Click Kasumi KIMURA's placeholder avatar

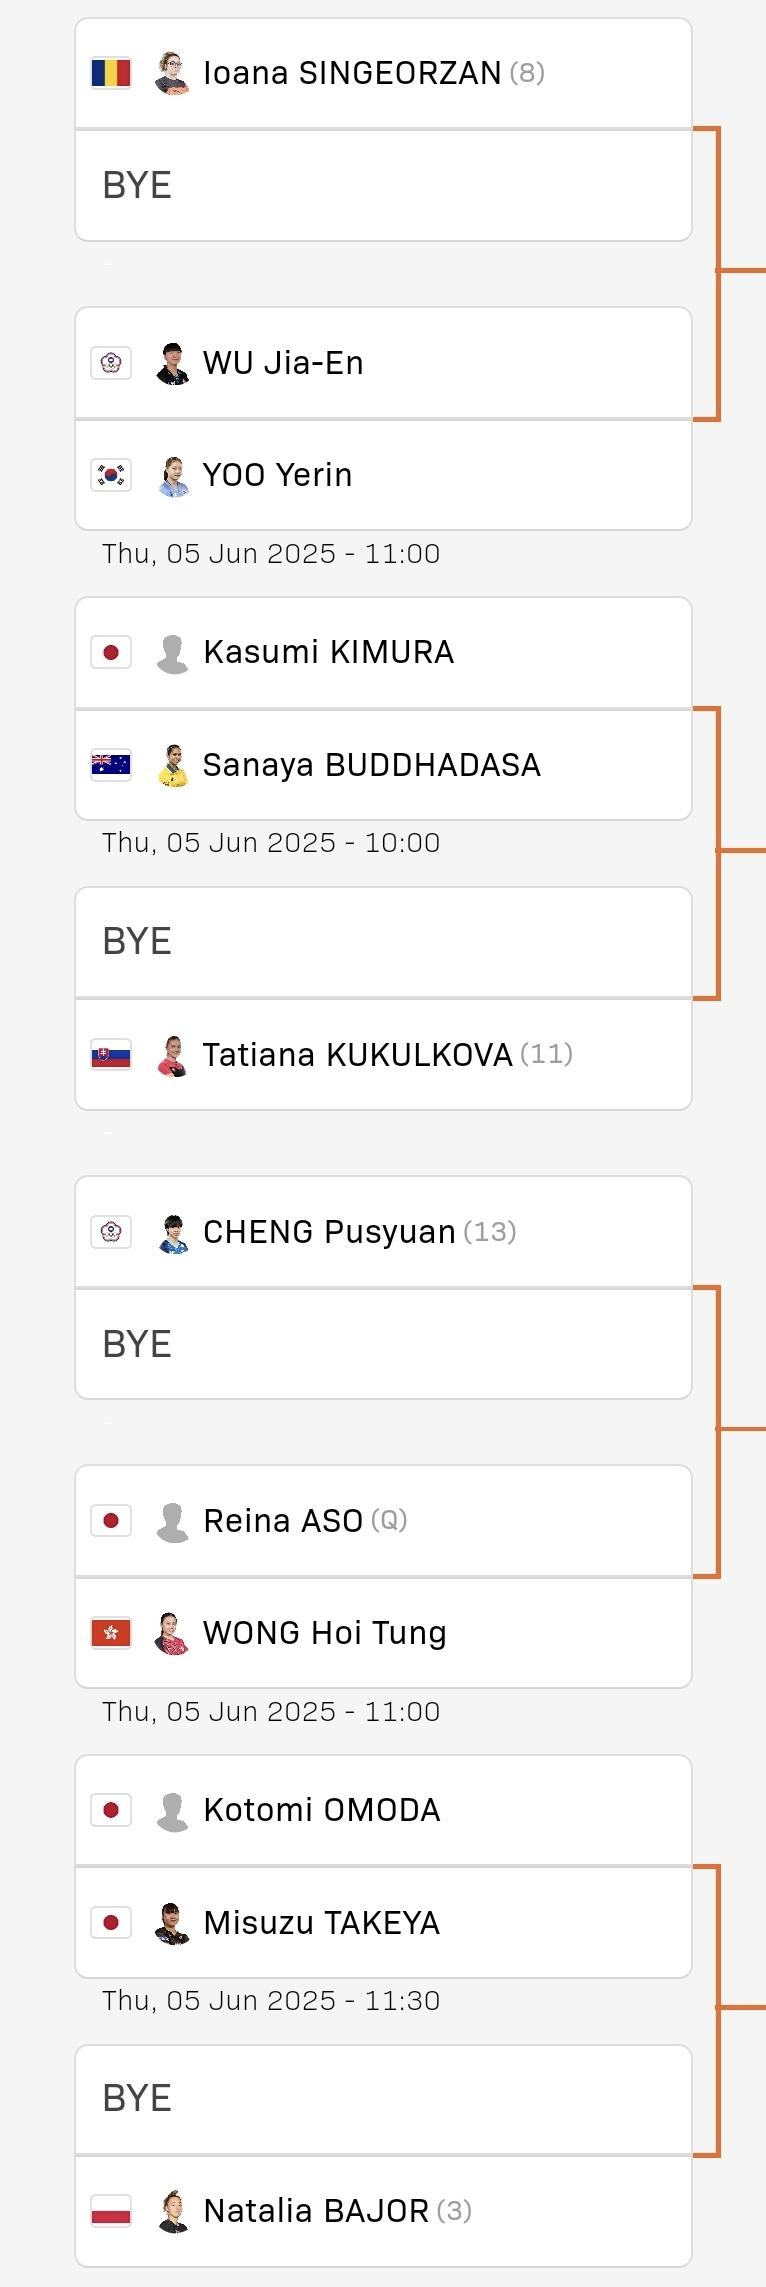(173, 653)
